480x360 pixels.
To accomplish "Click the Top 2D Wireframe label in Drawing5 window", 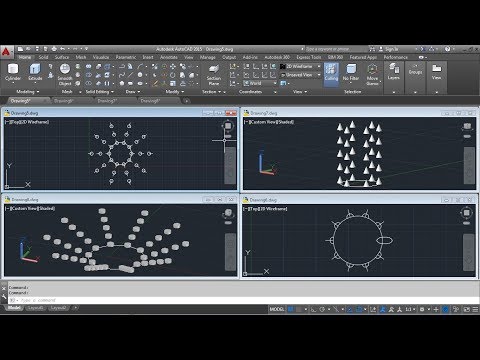I will click(x=27, y=122).
